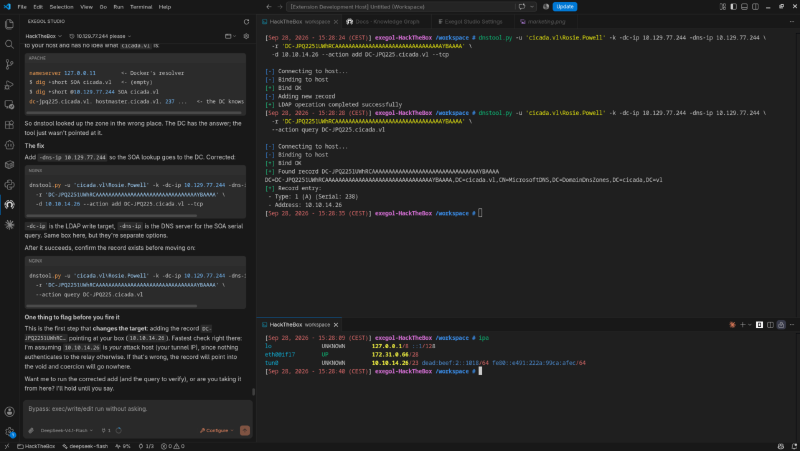Screen dimensions: 800x451
Task: Open the Help menu
Action: [x=165, y=7]
